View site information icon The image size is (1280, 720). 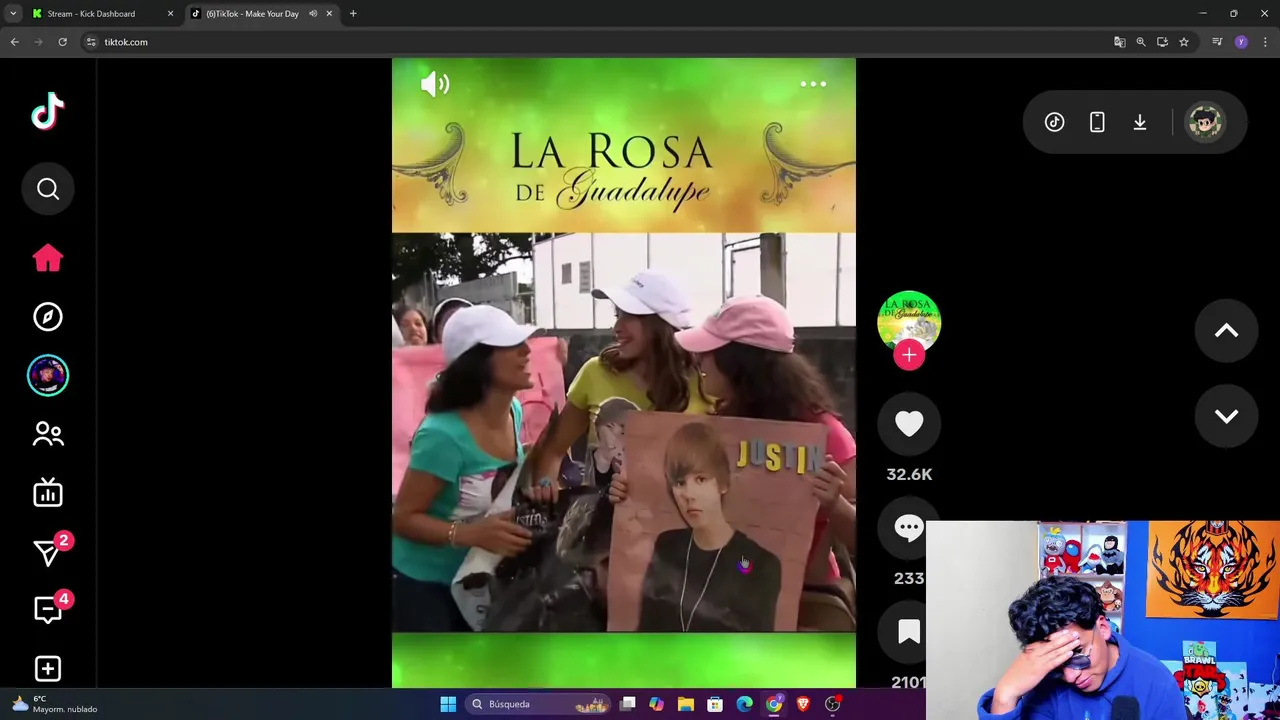[91, 42]
